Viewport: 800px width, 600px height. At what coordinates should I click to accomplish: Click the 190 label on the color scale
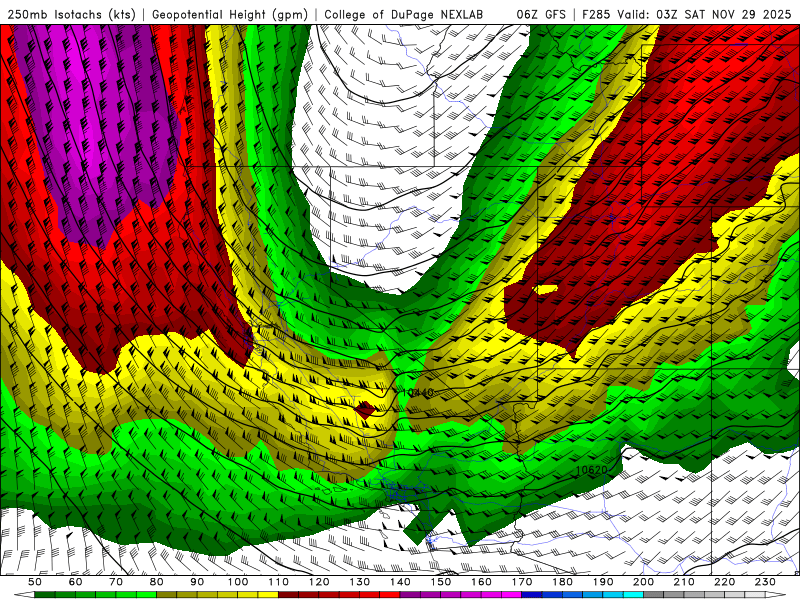point(603,582)
